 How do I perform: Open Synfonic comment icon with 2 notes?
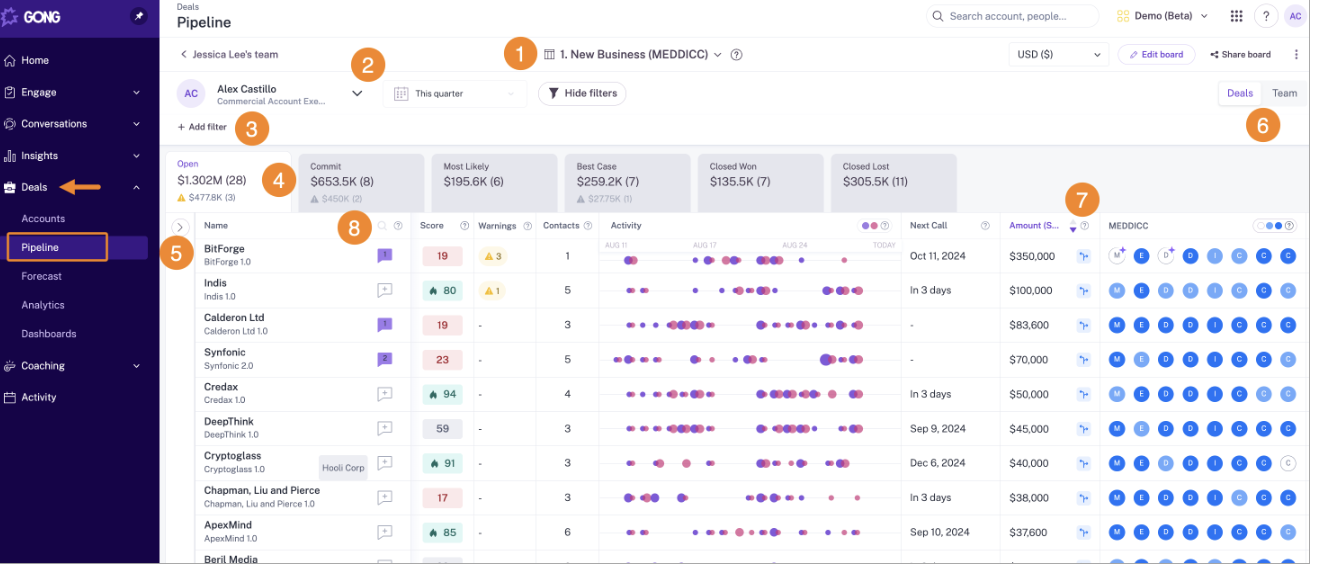tap(384, 359)
